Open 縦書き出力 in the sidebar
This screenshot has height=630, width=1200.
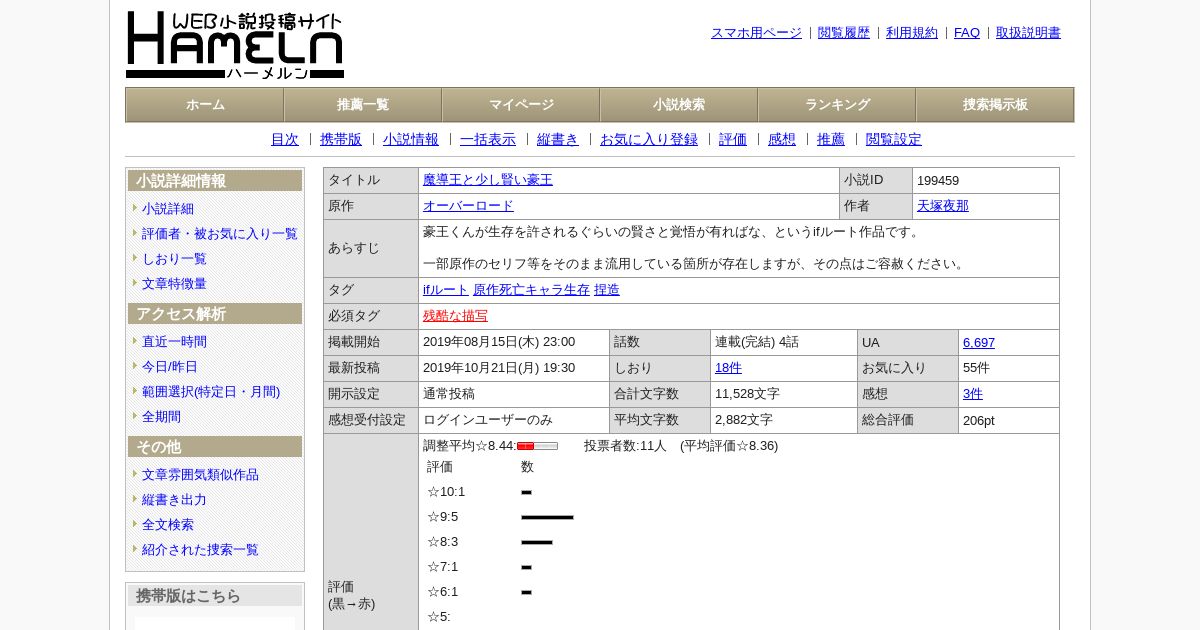pyautogui.click(x=174, y=500)
